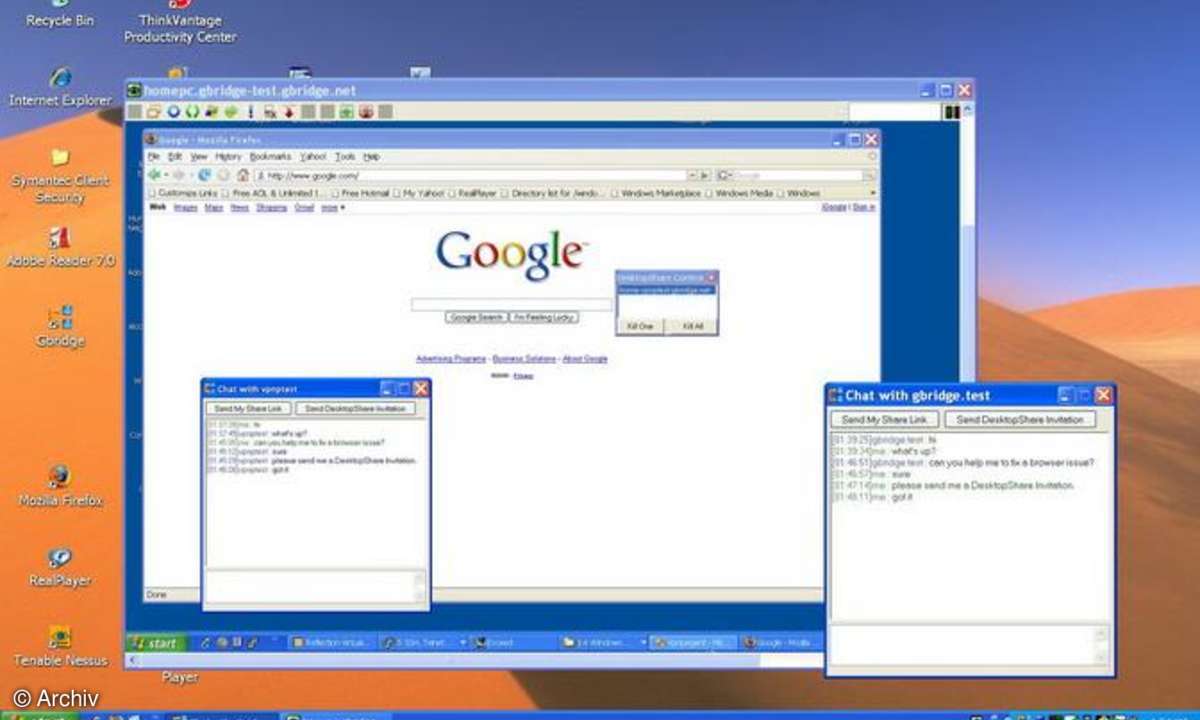
Task: Click the Google Search button
Action: point(476,317)
